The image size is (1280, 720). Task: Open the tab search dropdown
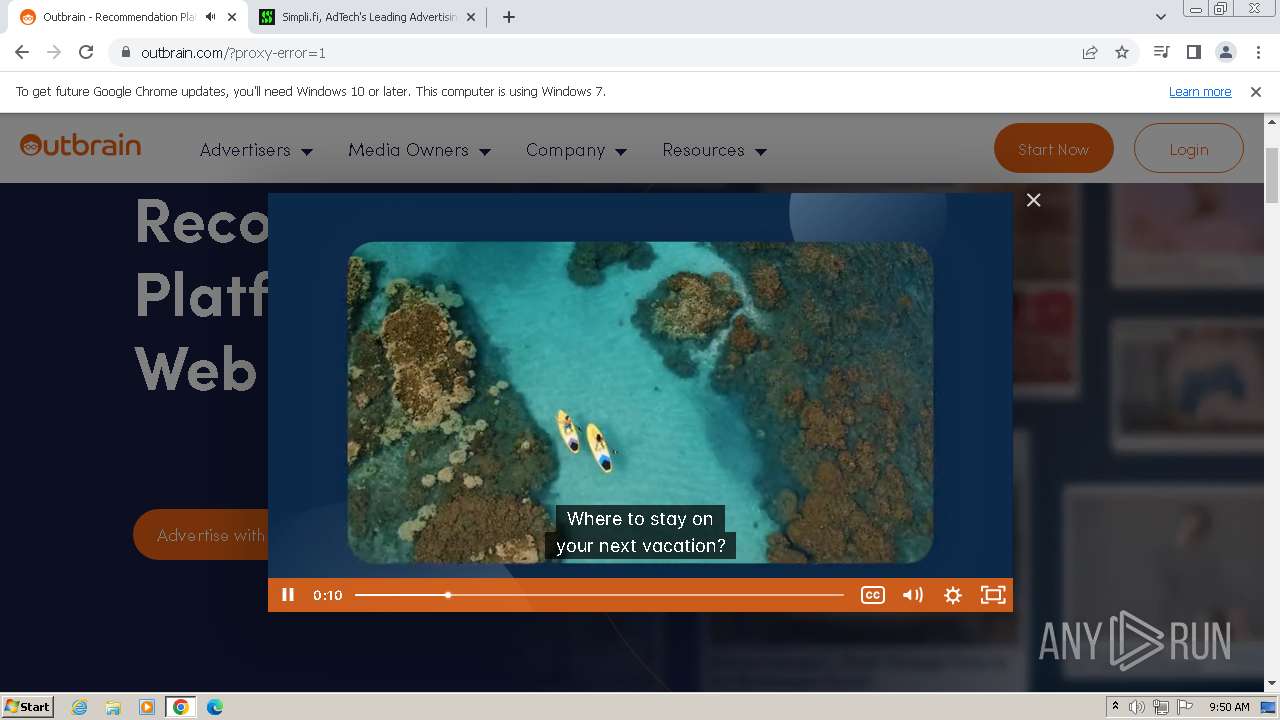1161,17
